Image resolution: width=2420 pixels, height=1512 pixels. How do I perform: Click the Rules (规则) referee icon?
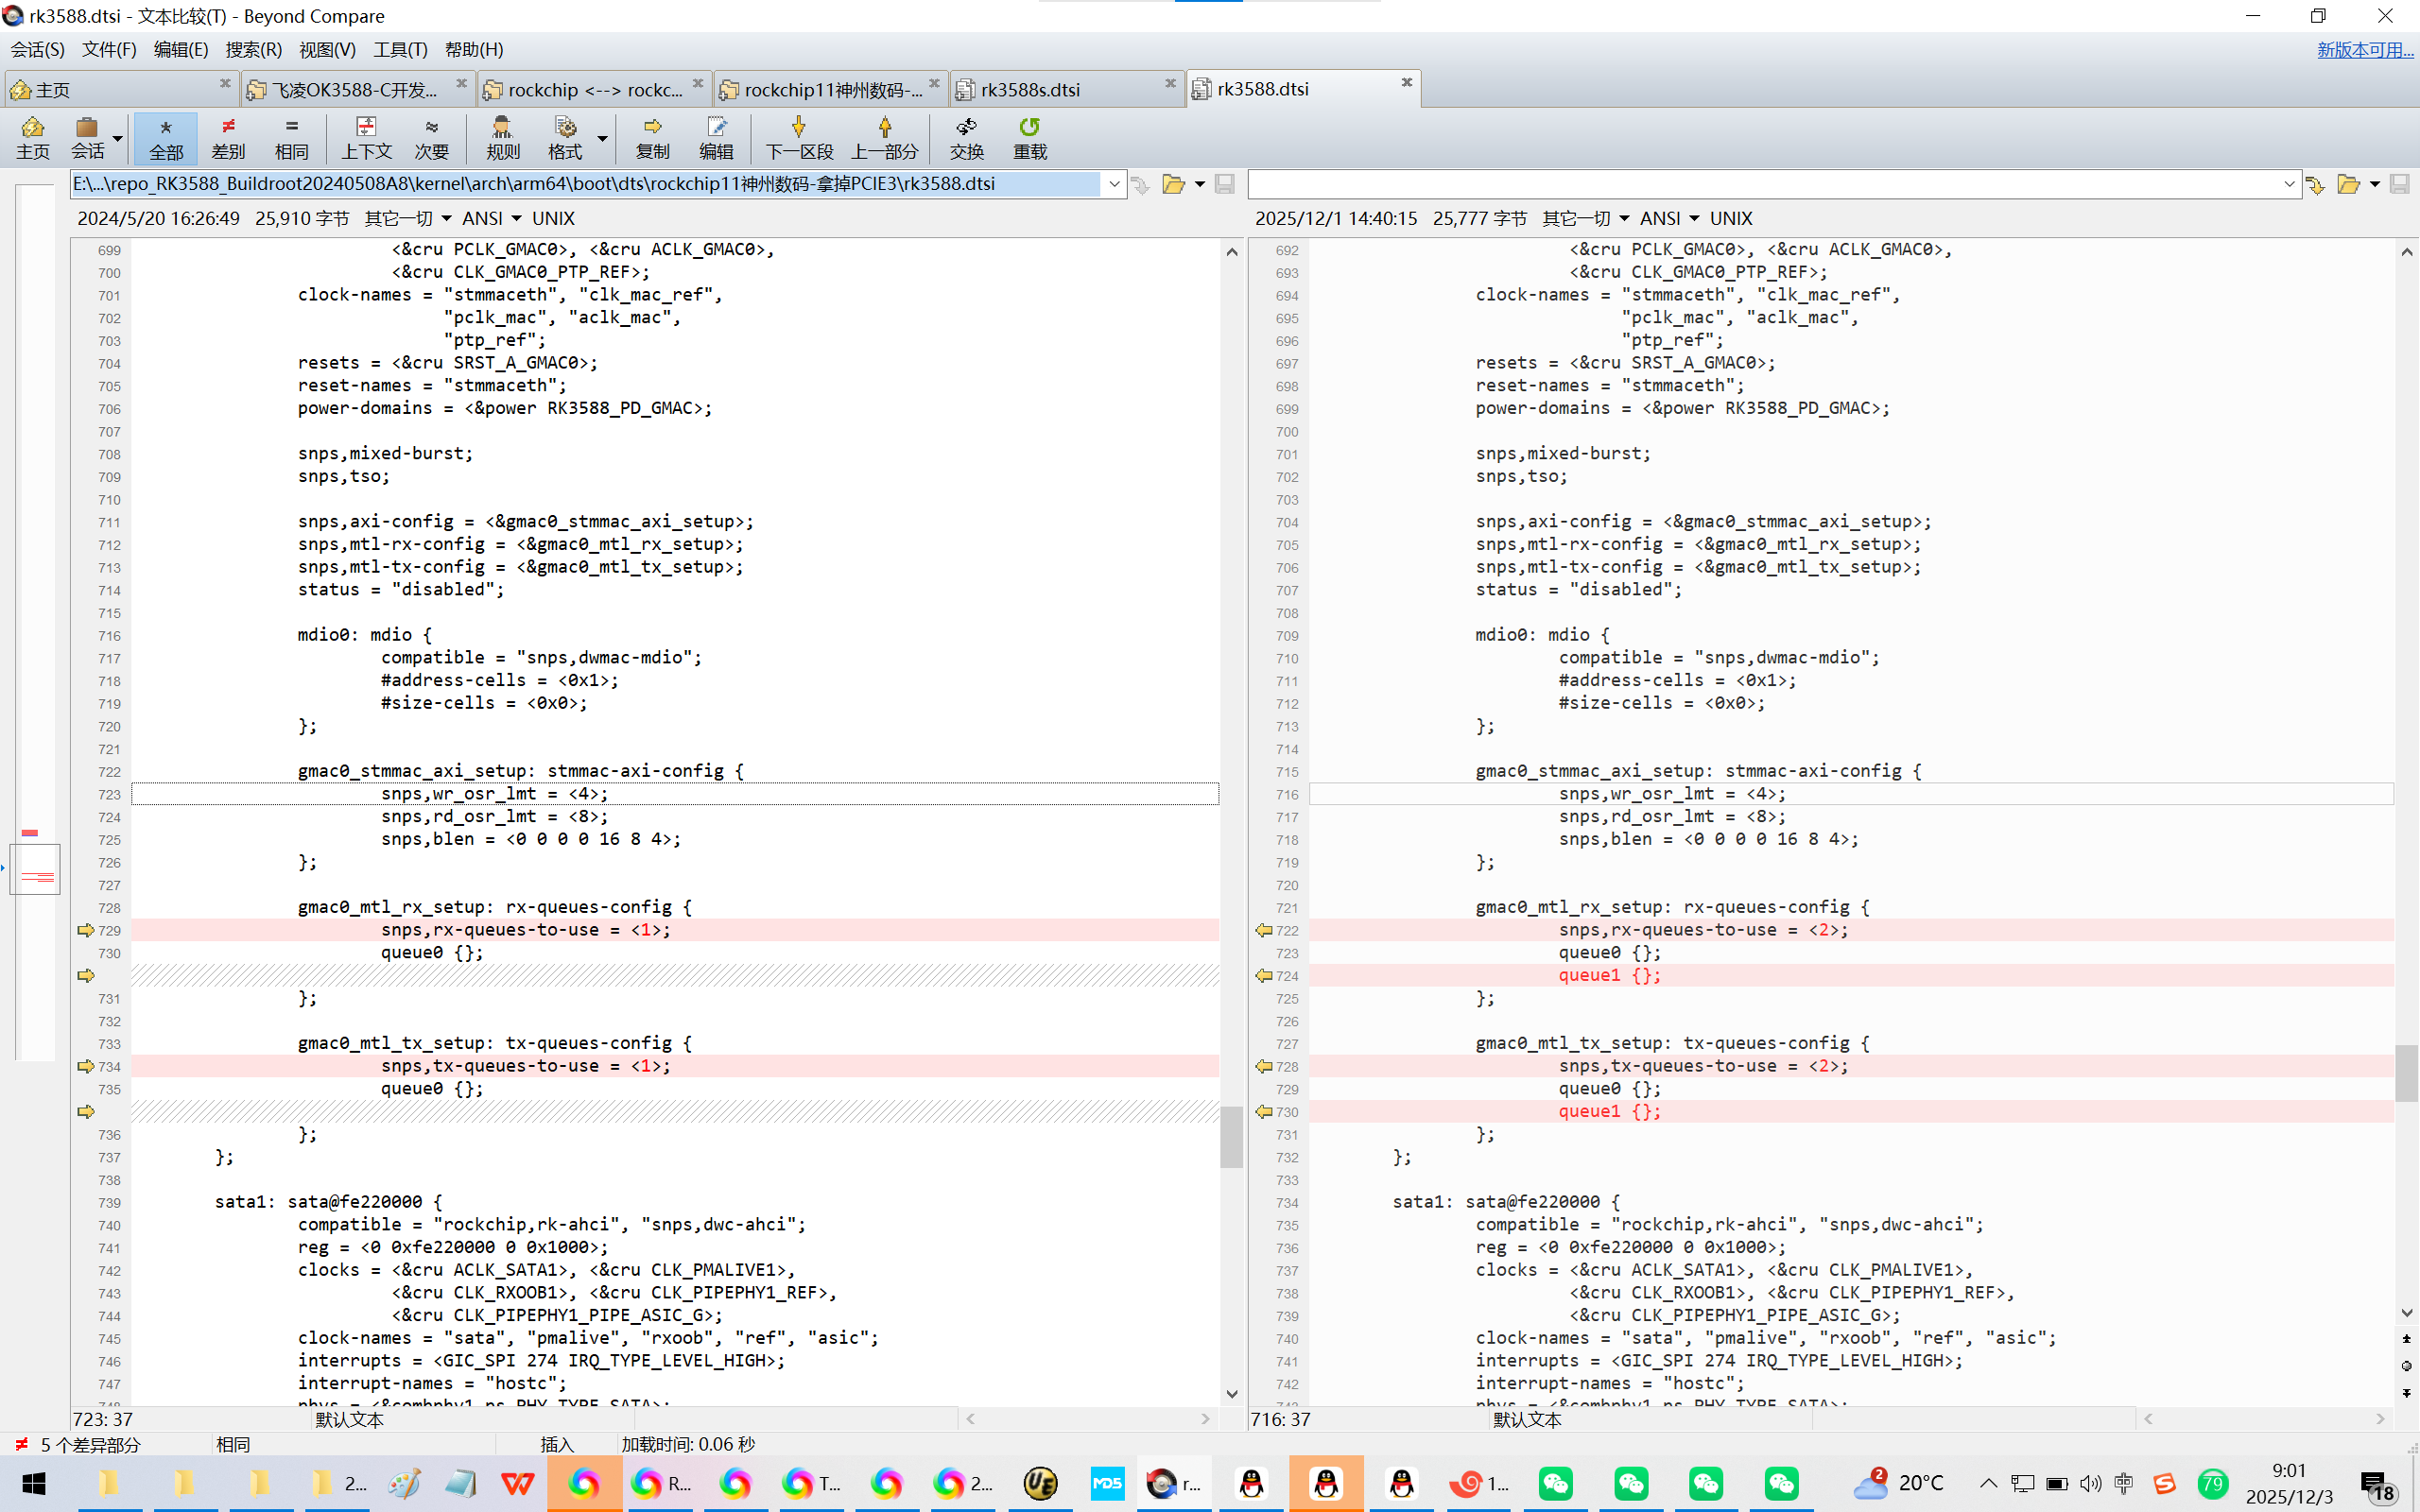502,137
